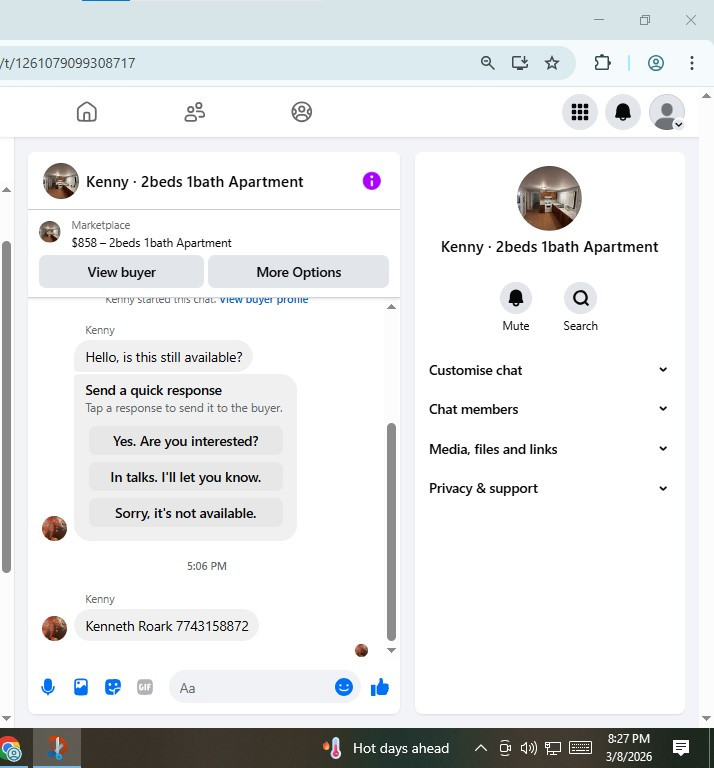This screenshot has height=768, width=714.
Task: Expand Chat members section
Action: [549, 409]
